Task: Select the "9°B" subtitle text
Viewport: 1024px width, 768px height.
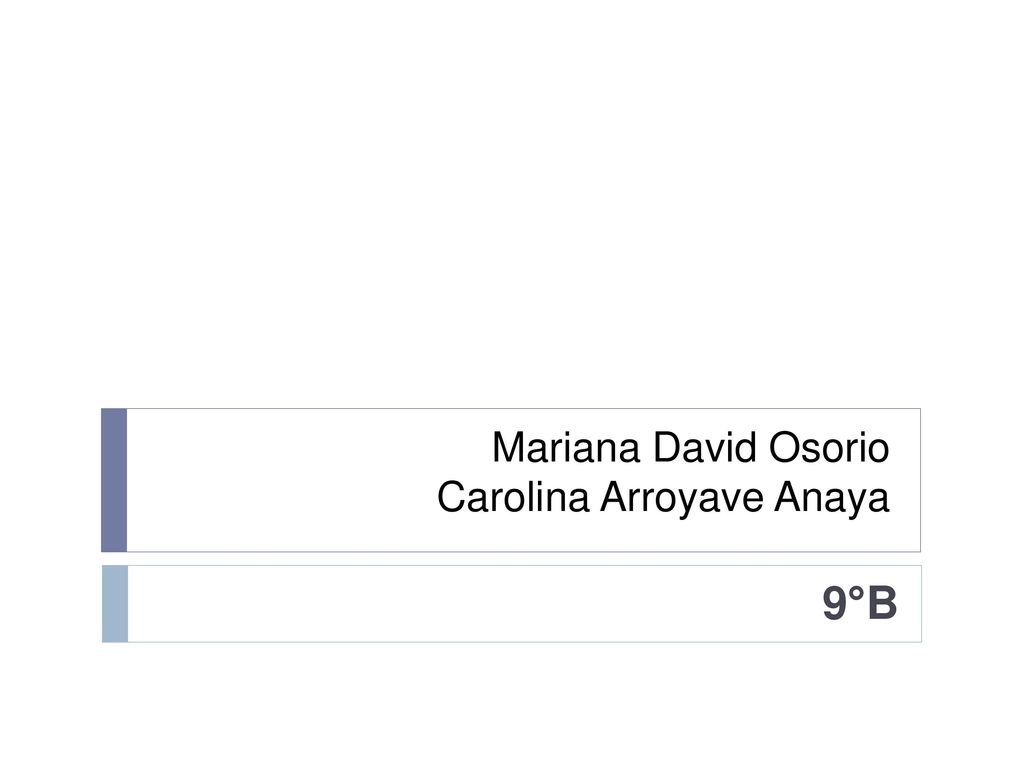Action: [x=859, y=603]
